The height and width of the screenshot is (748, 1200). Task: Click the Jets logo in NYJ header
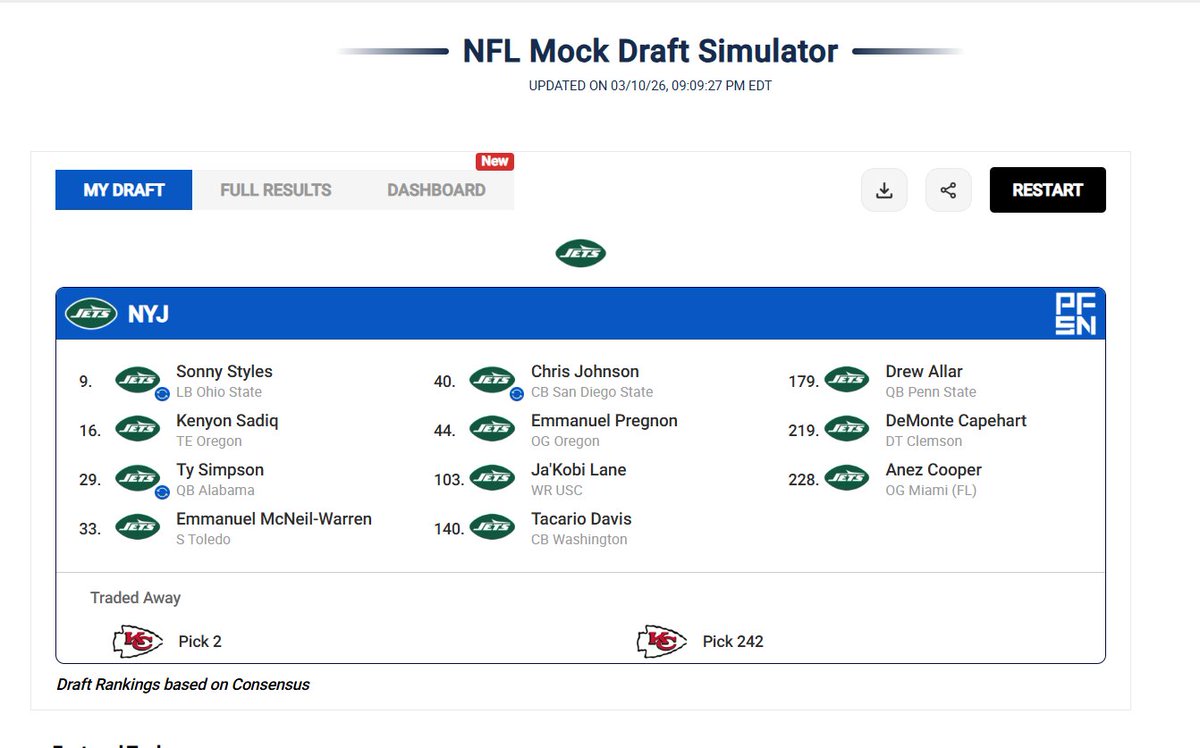tap(91, 314)
